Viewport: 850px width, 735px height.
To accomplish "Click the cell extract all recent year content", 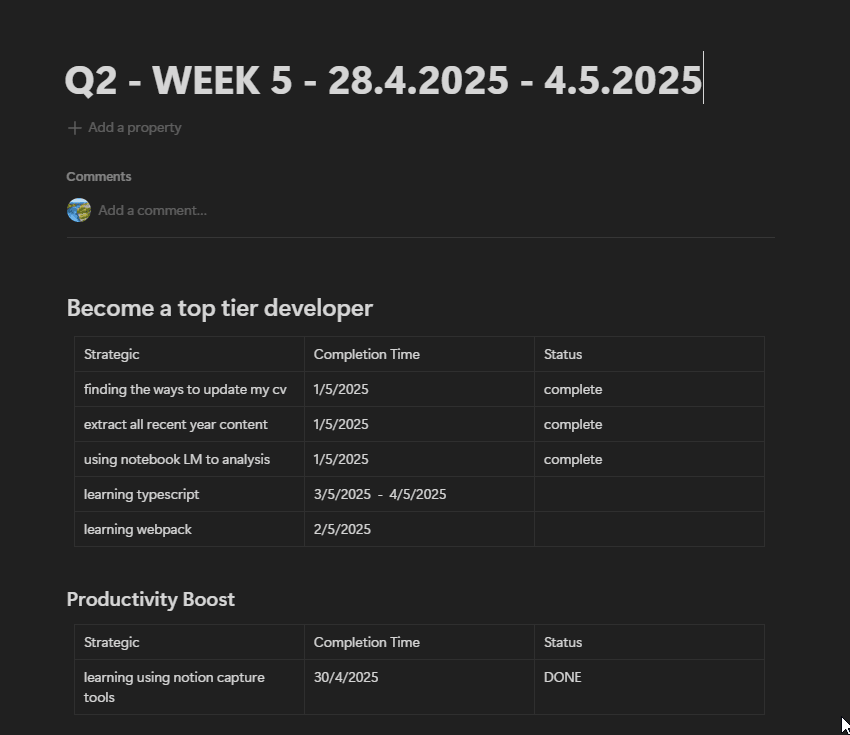I will tap(175, 424).
